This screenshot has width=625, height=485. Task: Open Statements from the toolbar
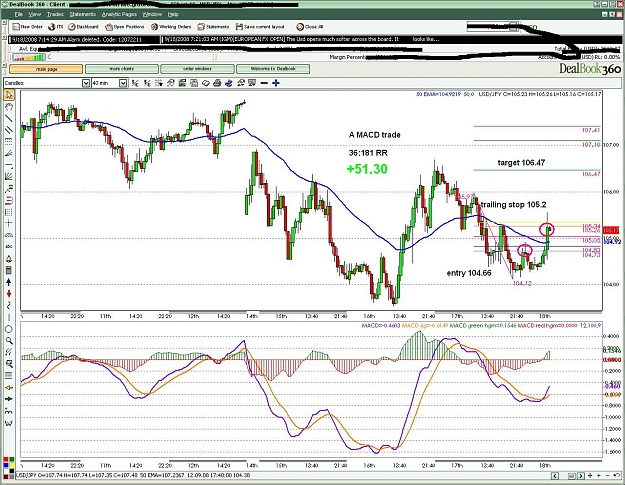point(213,27)
